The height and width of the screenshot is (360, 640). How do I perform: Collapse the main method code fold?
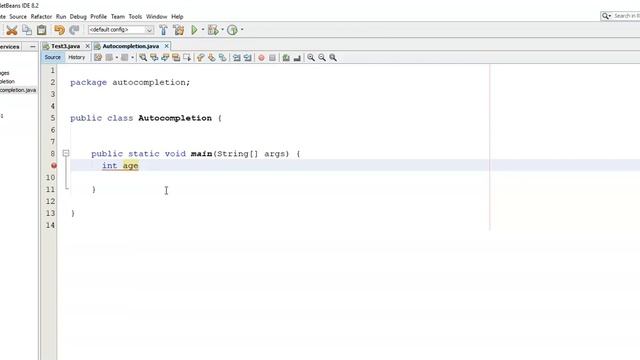pos(66,153)
